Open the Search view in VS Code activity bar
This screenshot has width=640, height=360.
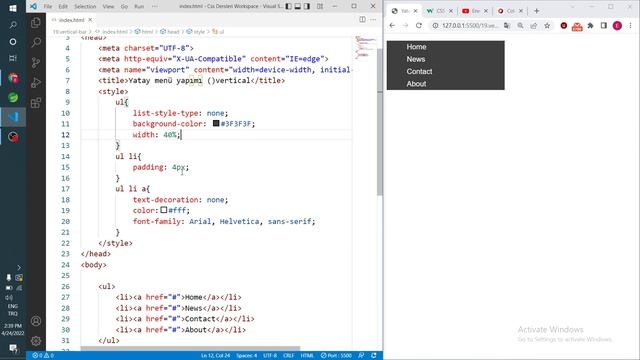[36, 42]
